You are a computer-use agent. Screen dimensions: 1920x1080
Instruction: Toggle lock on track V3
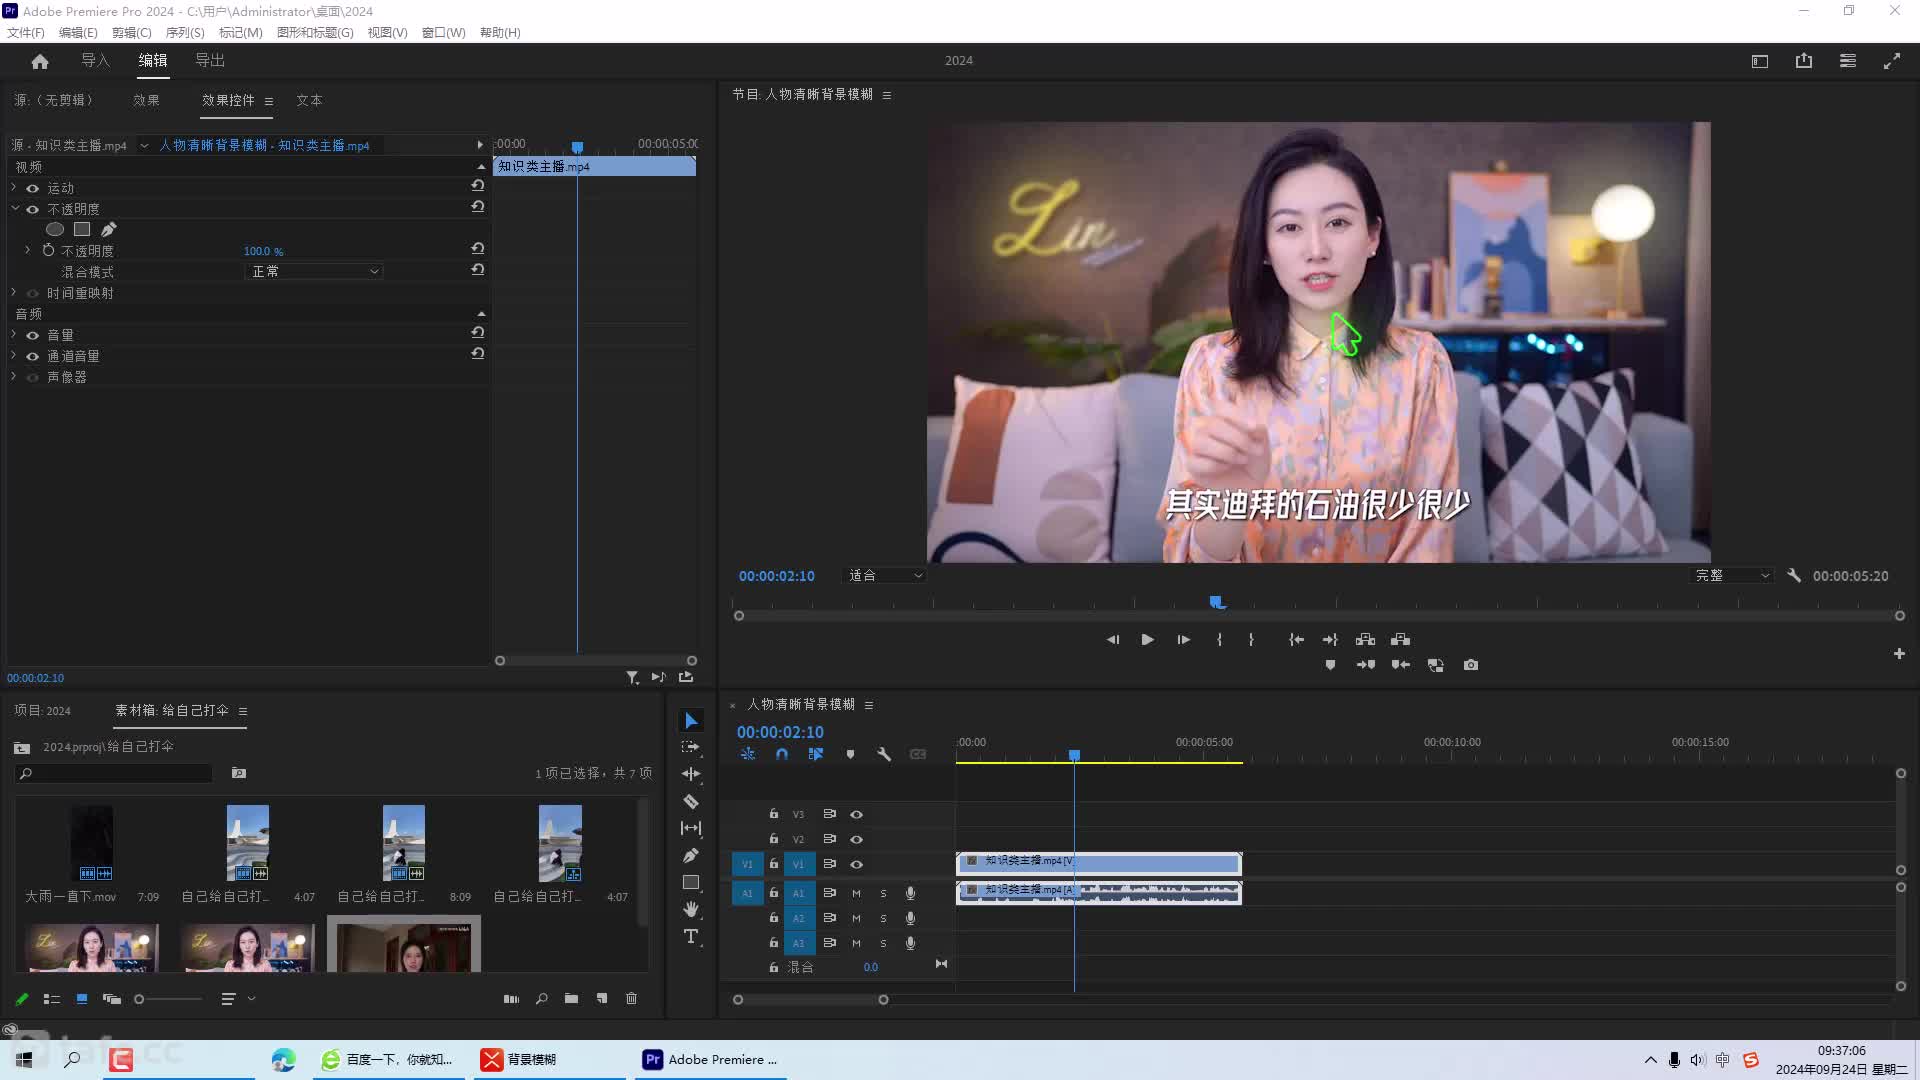[x=773, y=814]
